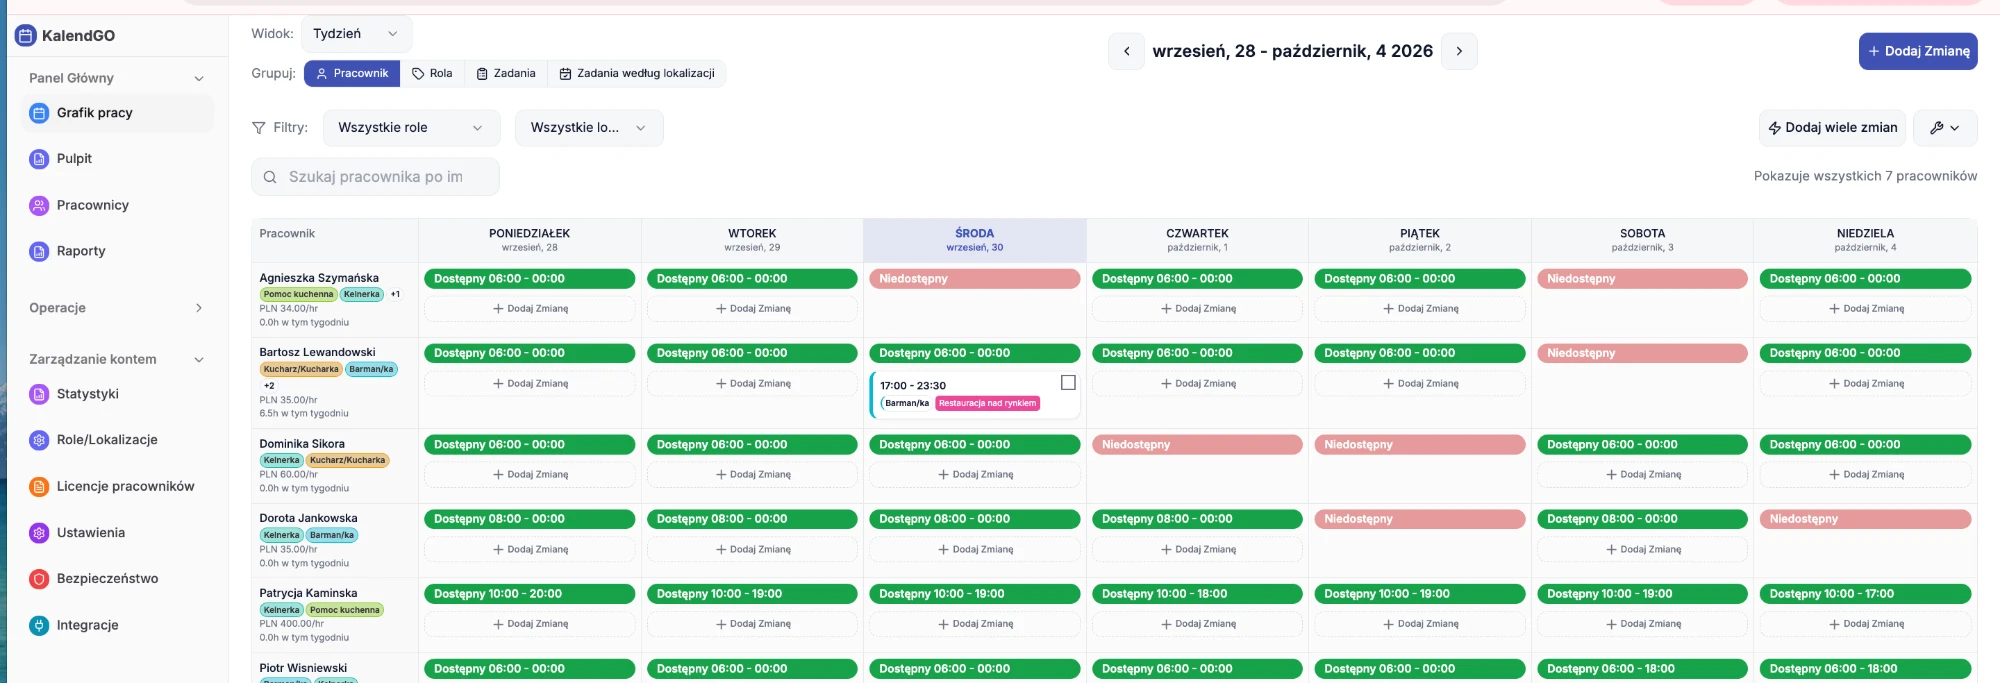The height and width of the screenshot is (683, 2000).
Task: Click Bartosz's Kucharz/Kucharka role tag
Action: point(301,370)
